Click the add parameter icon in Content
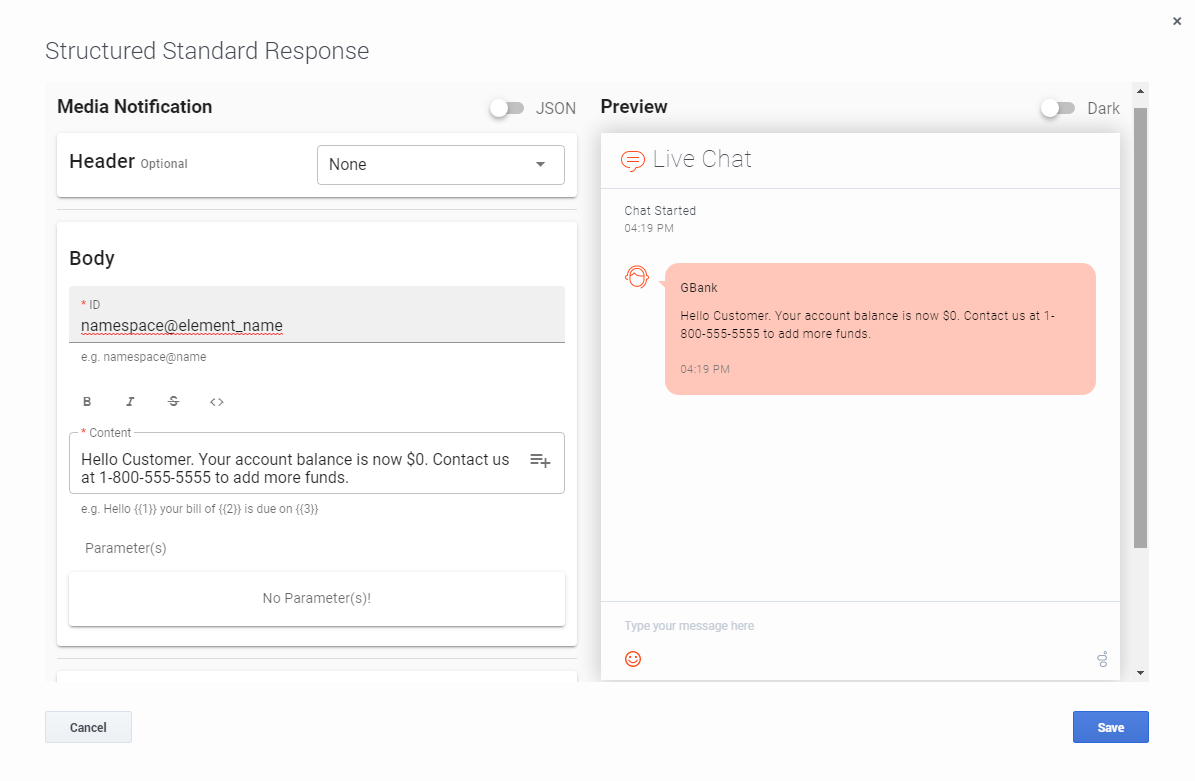Image resolution: width=1195 pixels, height=781 pixels. coord(540,461)
